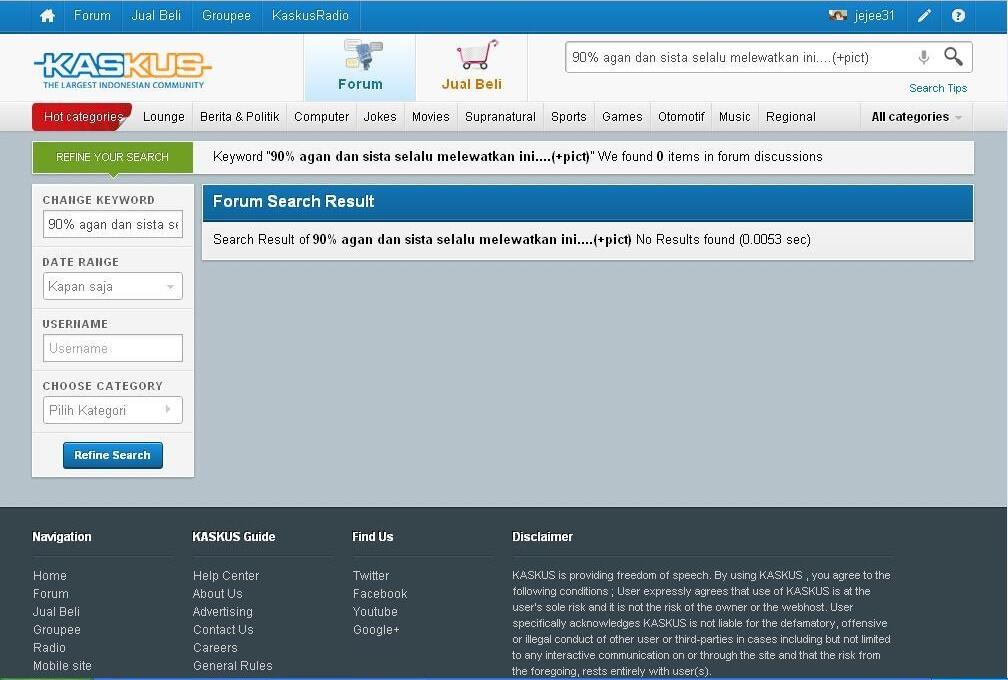Open the Jual Beli footer link

57,612
